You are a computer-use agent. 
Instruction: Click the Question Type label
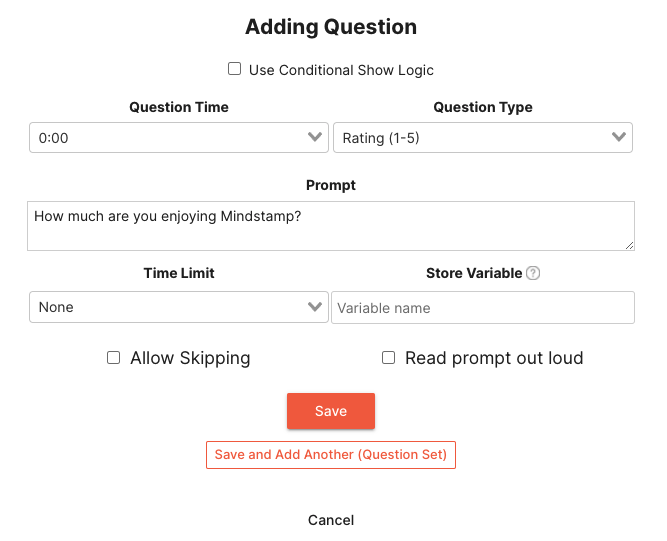(483, 107)
